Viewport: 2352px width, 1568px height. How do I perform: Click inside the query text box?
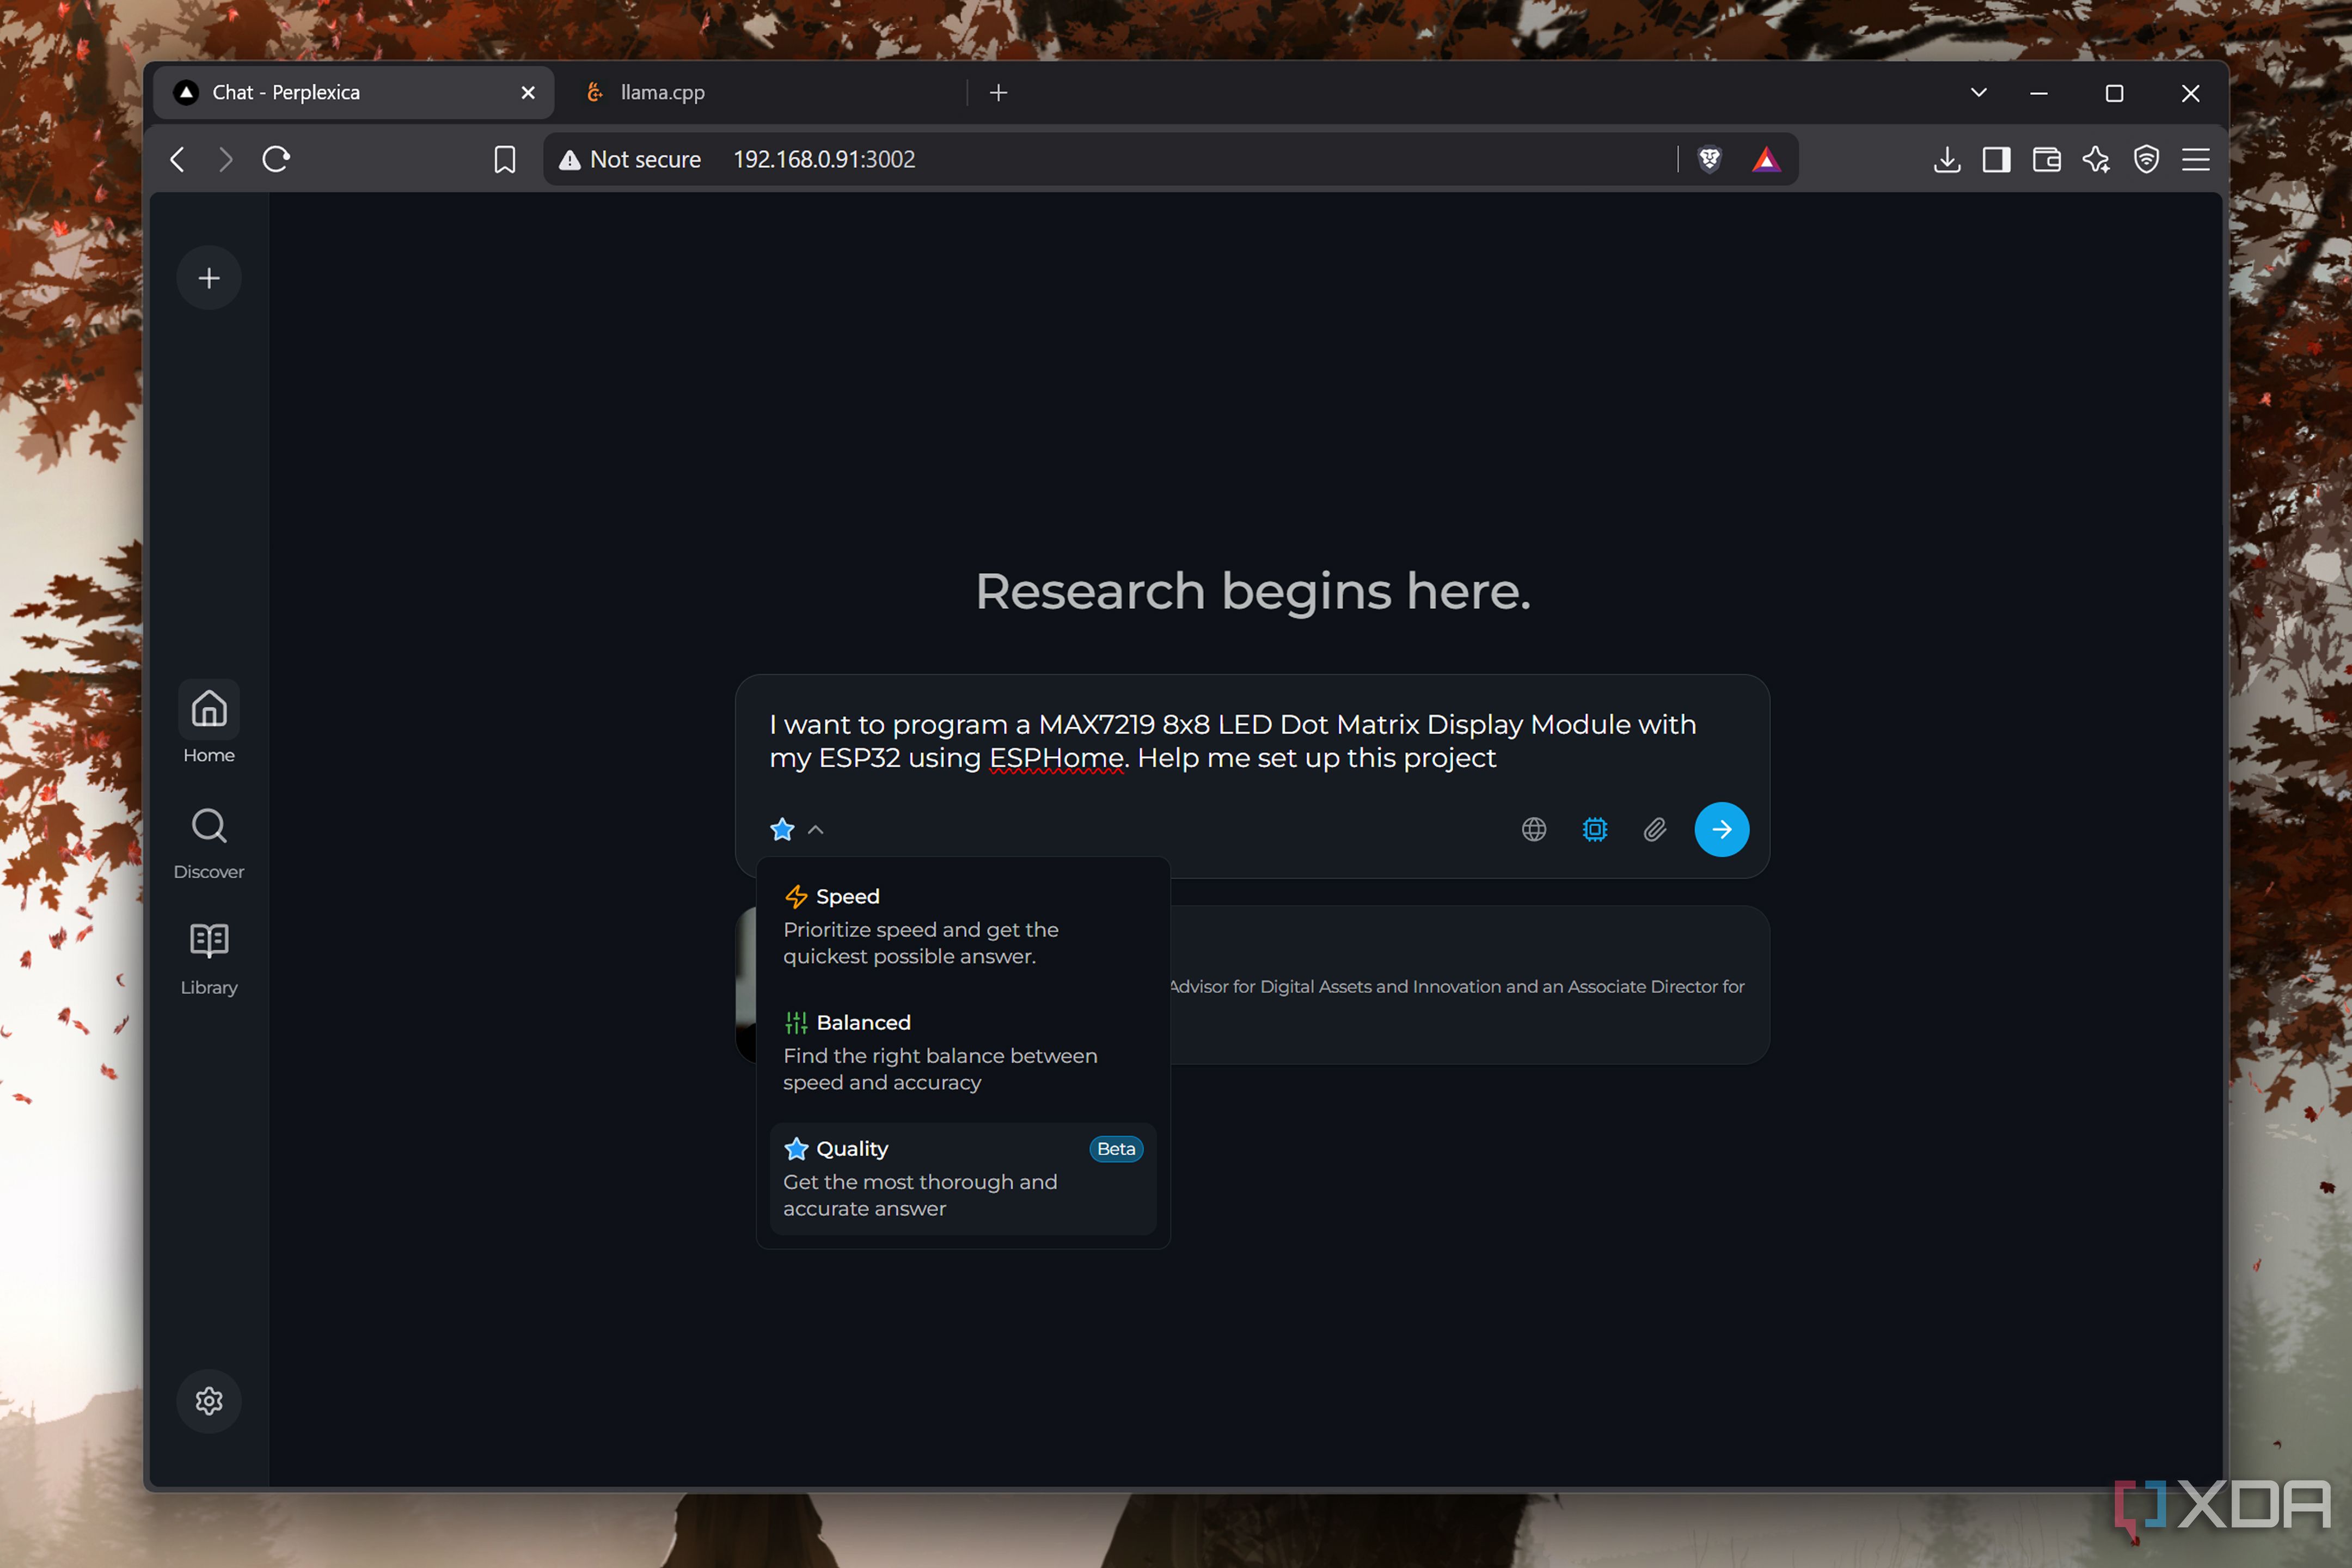tap(1252, 741)
